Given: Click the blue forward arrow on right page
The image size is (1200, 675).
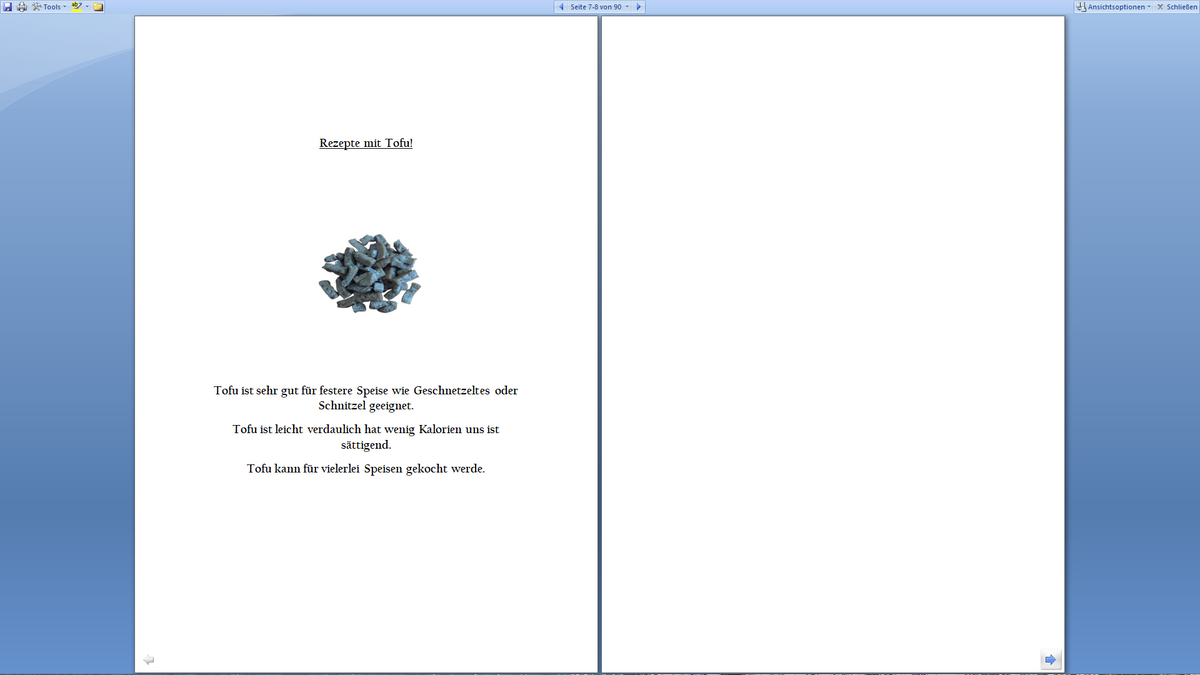Looking at the screenshot, I should pos(1050,659).
